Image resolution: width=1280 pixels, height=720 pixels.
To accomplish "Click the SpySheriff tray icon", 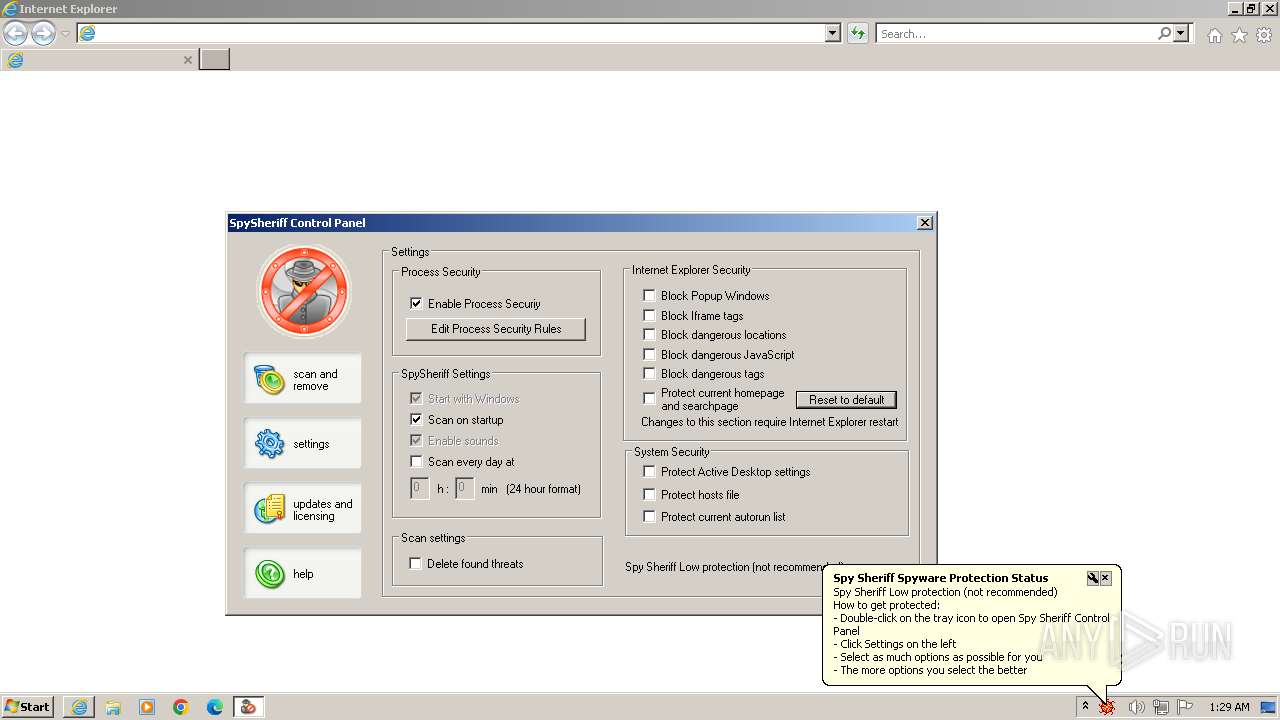I will 1107,707.
